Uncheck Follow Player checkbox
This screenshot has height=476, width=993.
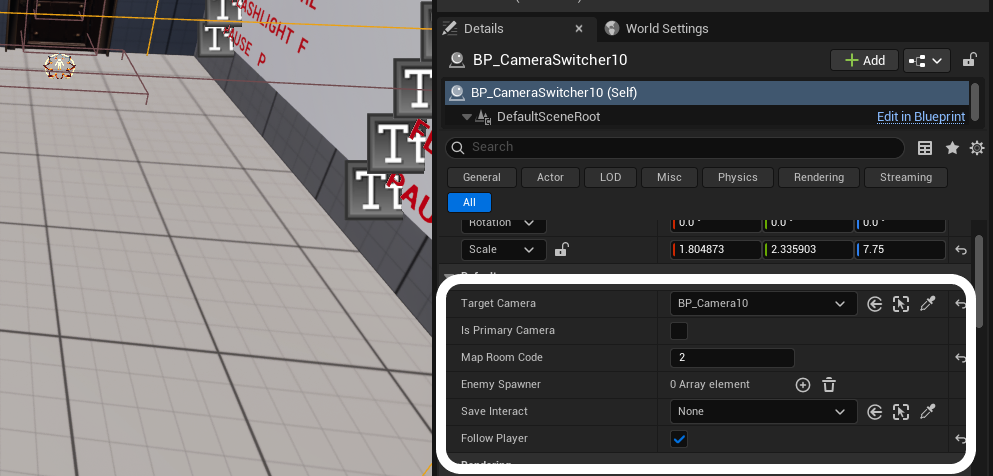pos(679,439)
